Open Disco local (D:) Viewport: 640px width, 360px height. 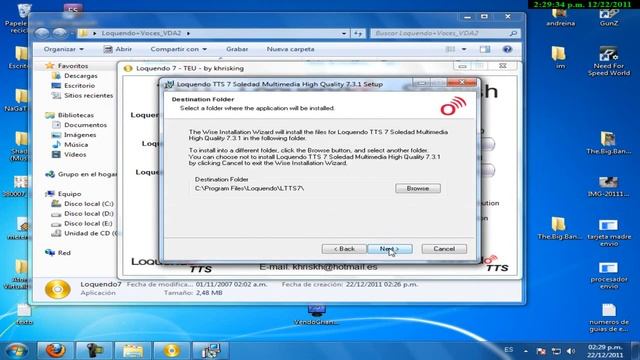tap(89, 213)
